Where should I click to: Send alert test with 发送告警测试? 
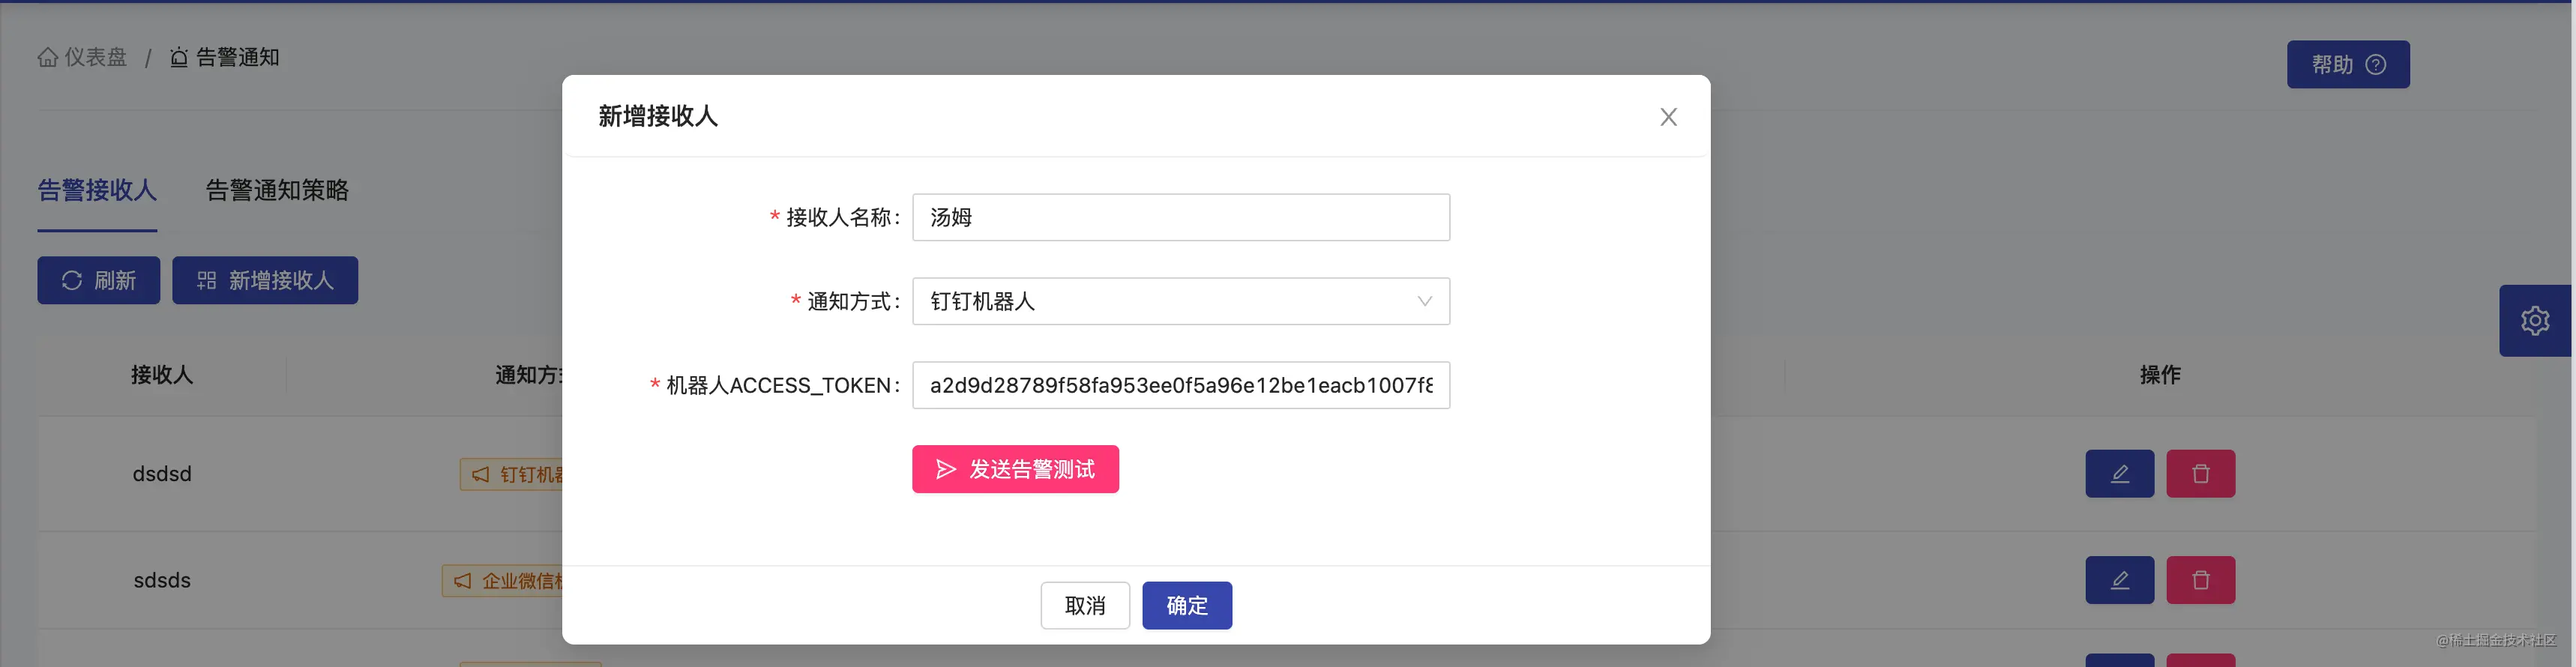coord(1015,469)
